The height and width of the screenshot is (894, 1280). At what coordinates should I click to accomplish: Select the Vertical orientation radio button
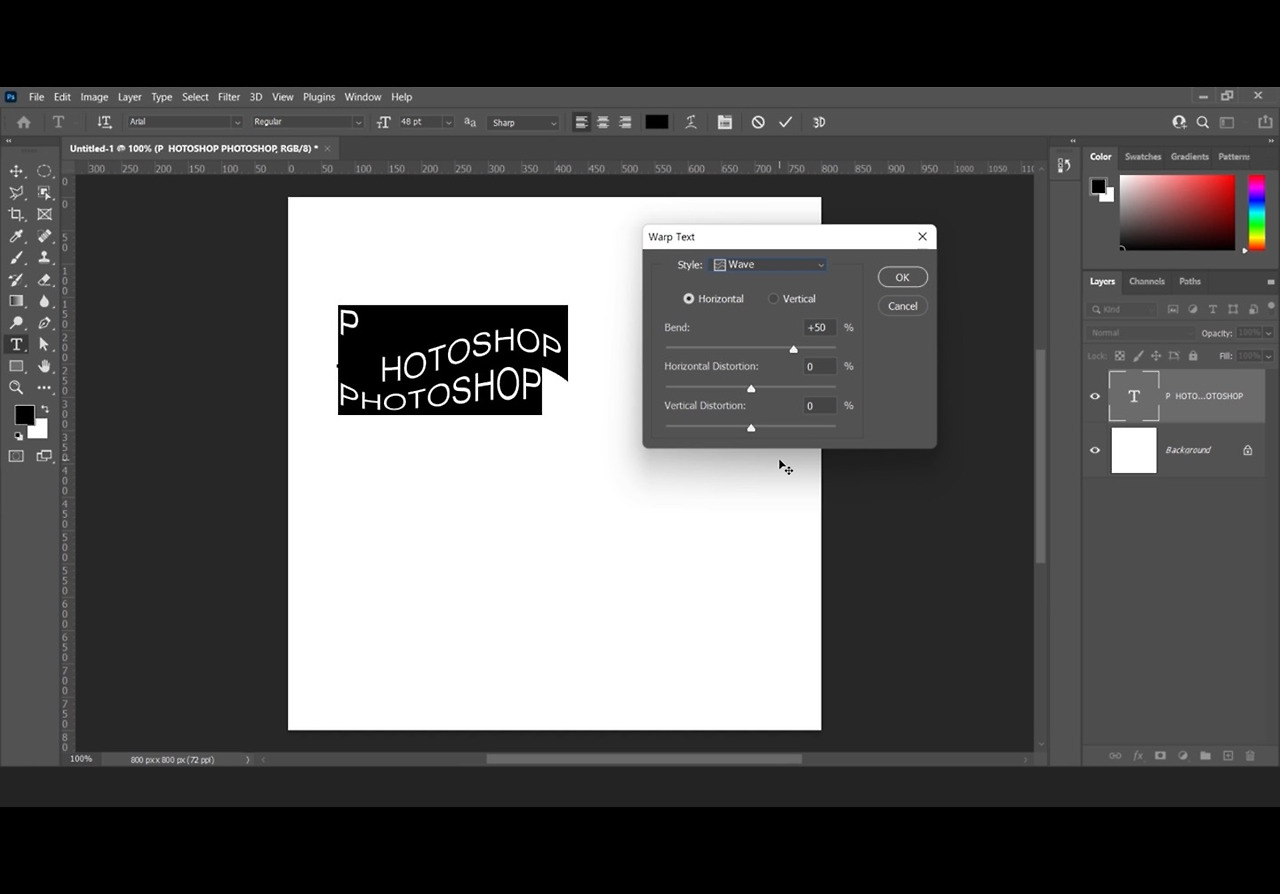774,299
